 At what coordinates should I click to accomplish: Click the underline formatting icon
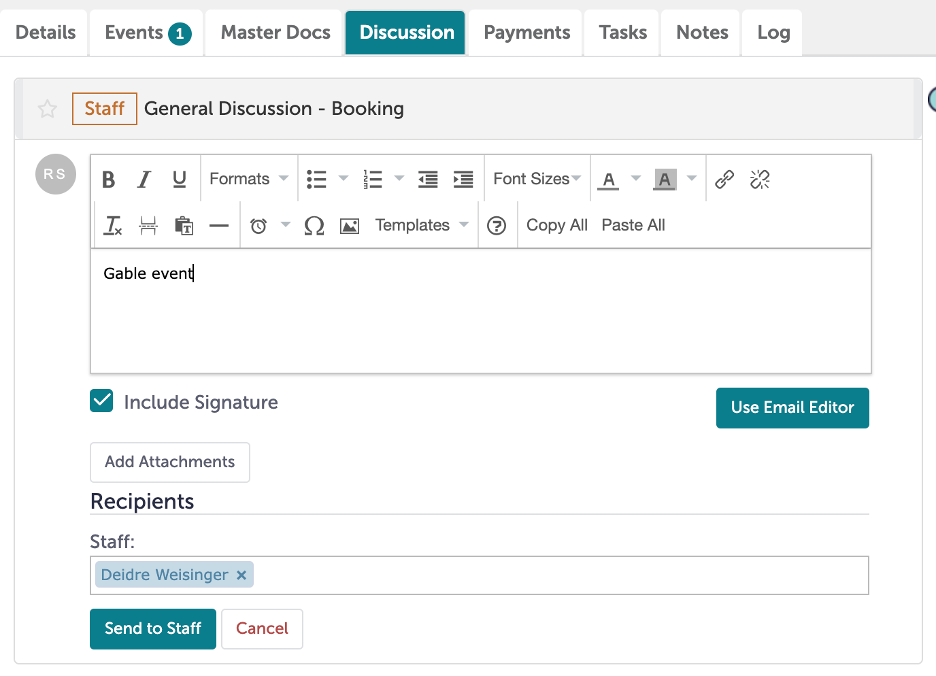pos(179,179)
